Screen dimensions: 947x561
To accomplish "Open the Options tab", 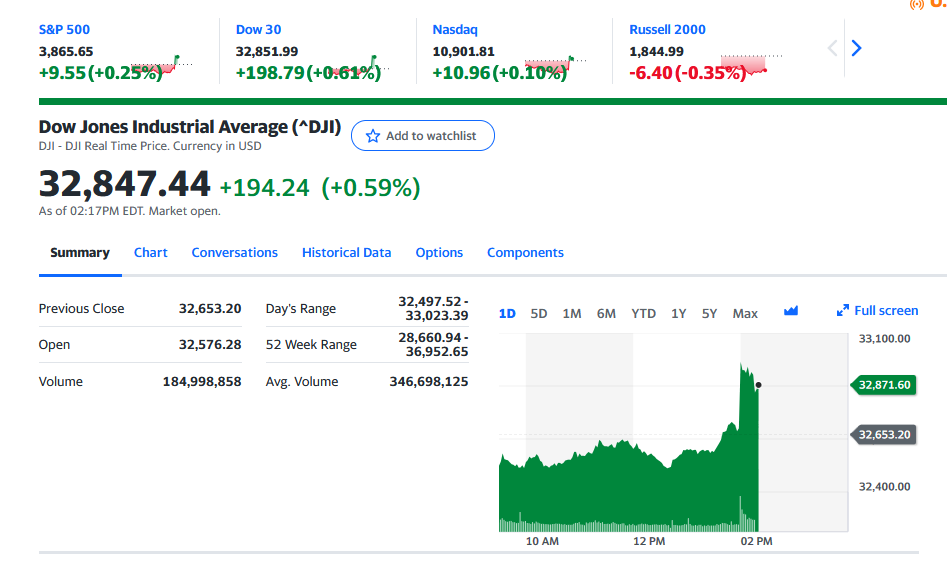I will (x=439, y=252).
